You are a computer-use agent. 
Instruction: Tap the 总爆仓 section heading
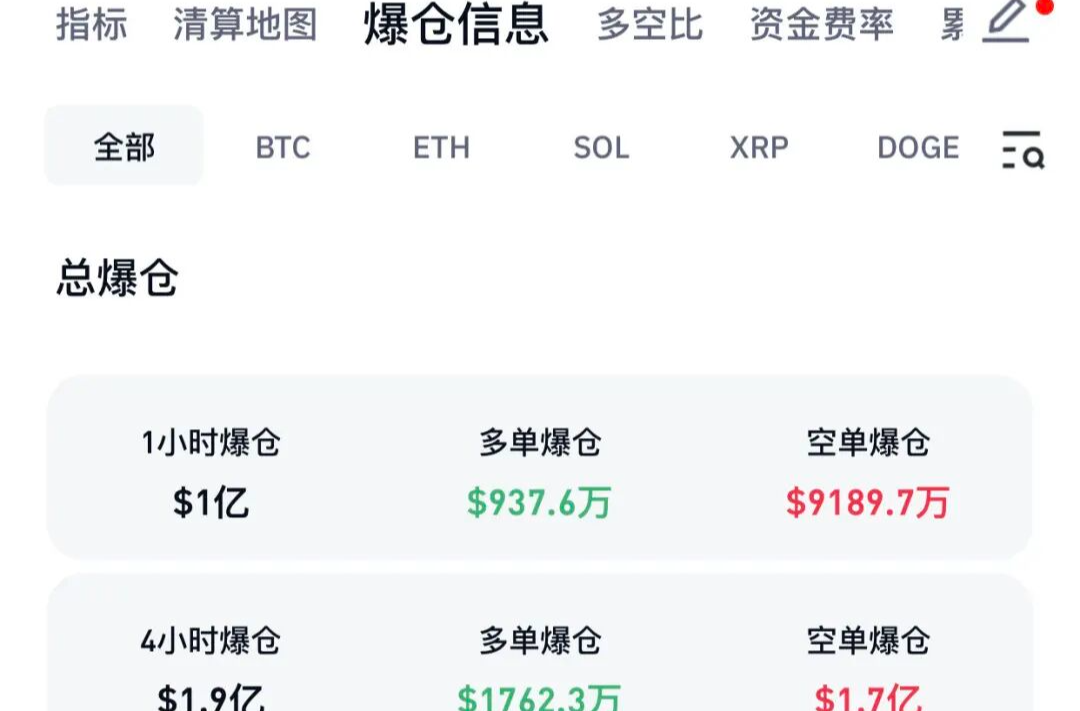pos(117,279)
